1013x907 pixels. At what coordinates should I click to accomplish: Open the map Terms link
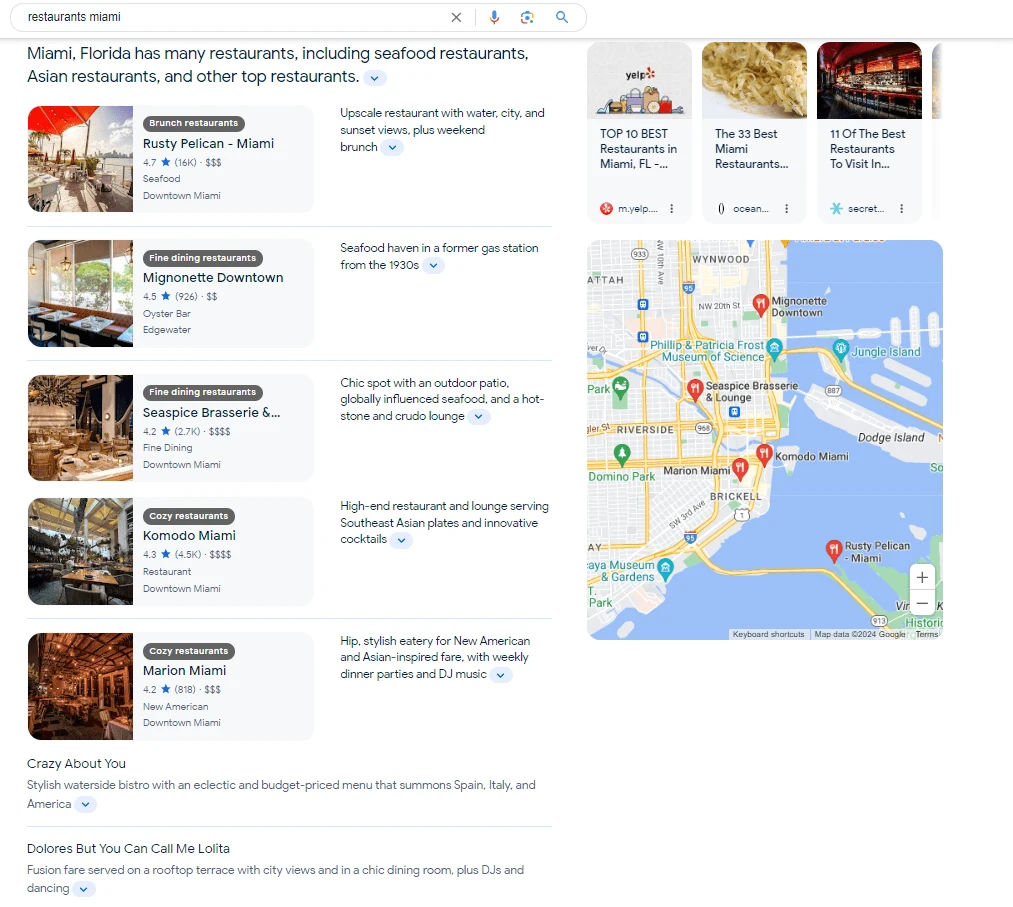pyautogui.click(x=926, y=634)
